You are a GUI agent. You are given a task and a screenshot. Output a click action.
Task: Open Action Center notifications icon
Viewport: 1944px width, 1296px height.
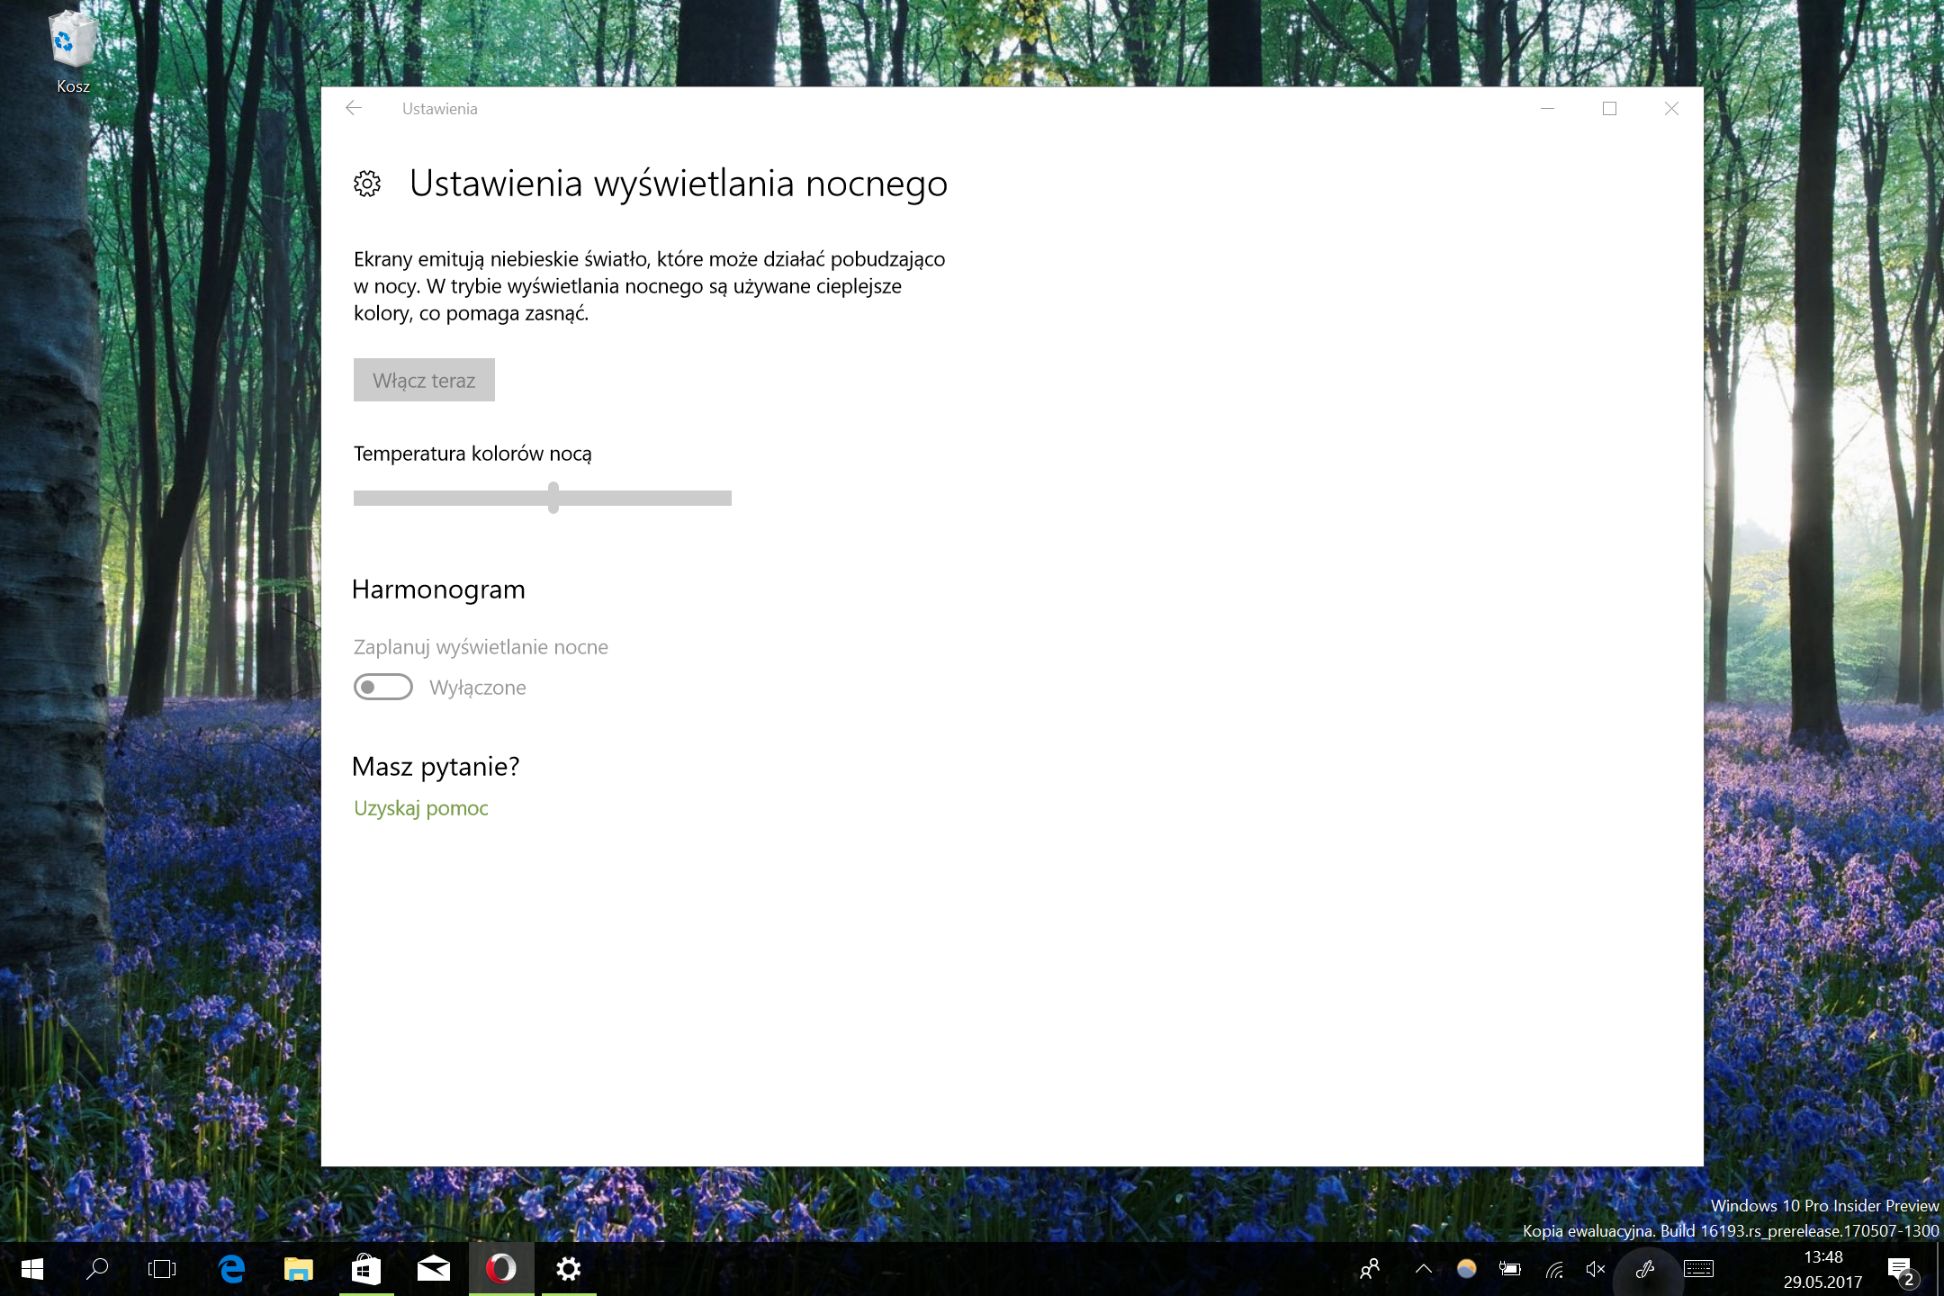pyautogui.click(x=1901, y=1270)
